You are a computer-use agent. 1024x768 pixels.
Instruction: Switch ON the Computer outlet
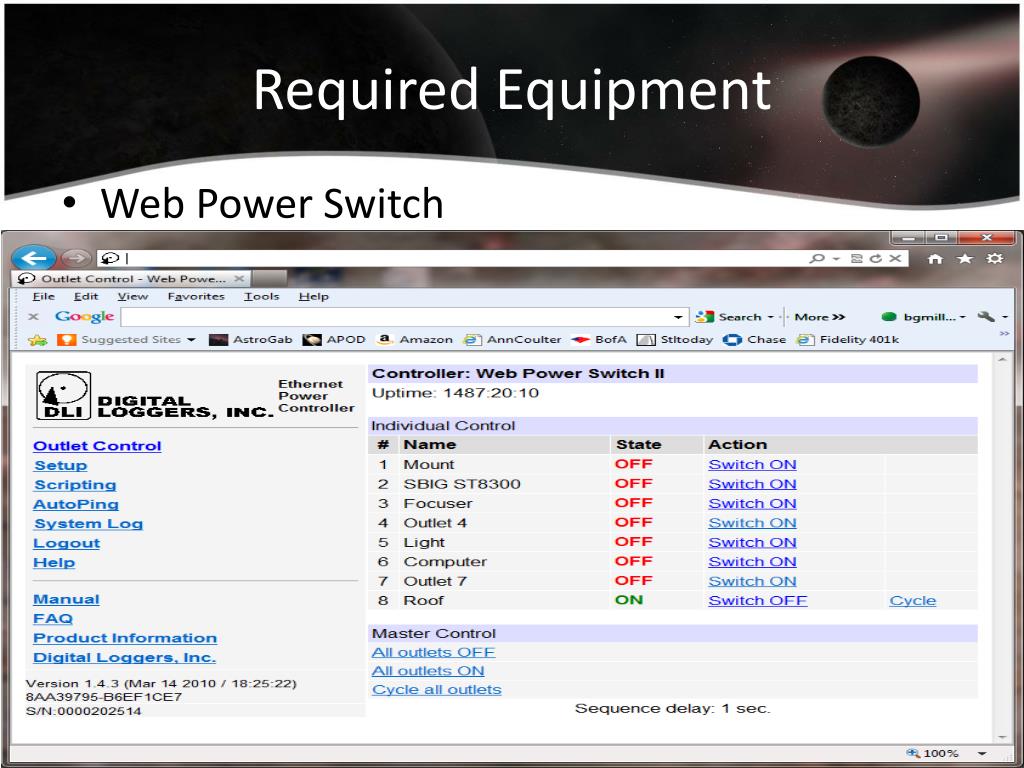(x=752, y=562)
